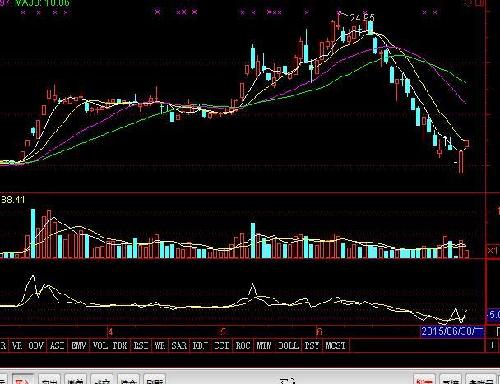This screenshot has height=384, width=500.
Task: Open the KDJ indicator tab
Action: [x=200, y=345]
